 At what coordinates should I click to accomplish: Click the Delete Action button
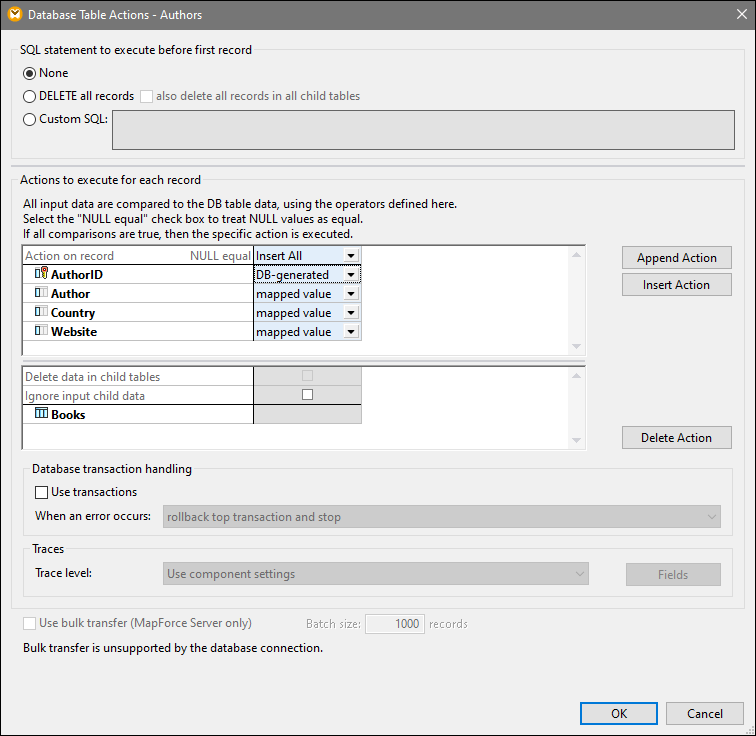click(x=676, y=438)
